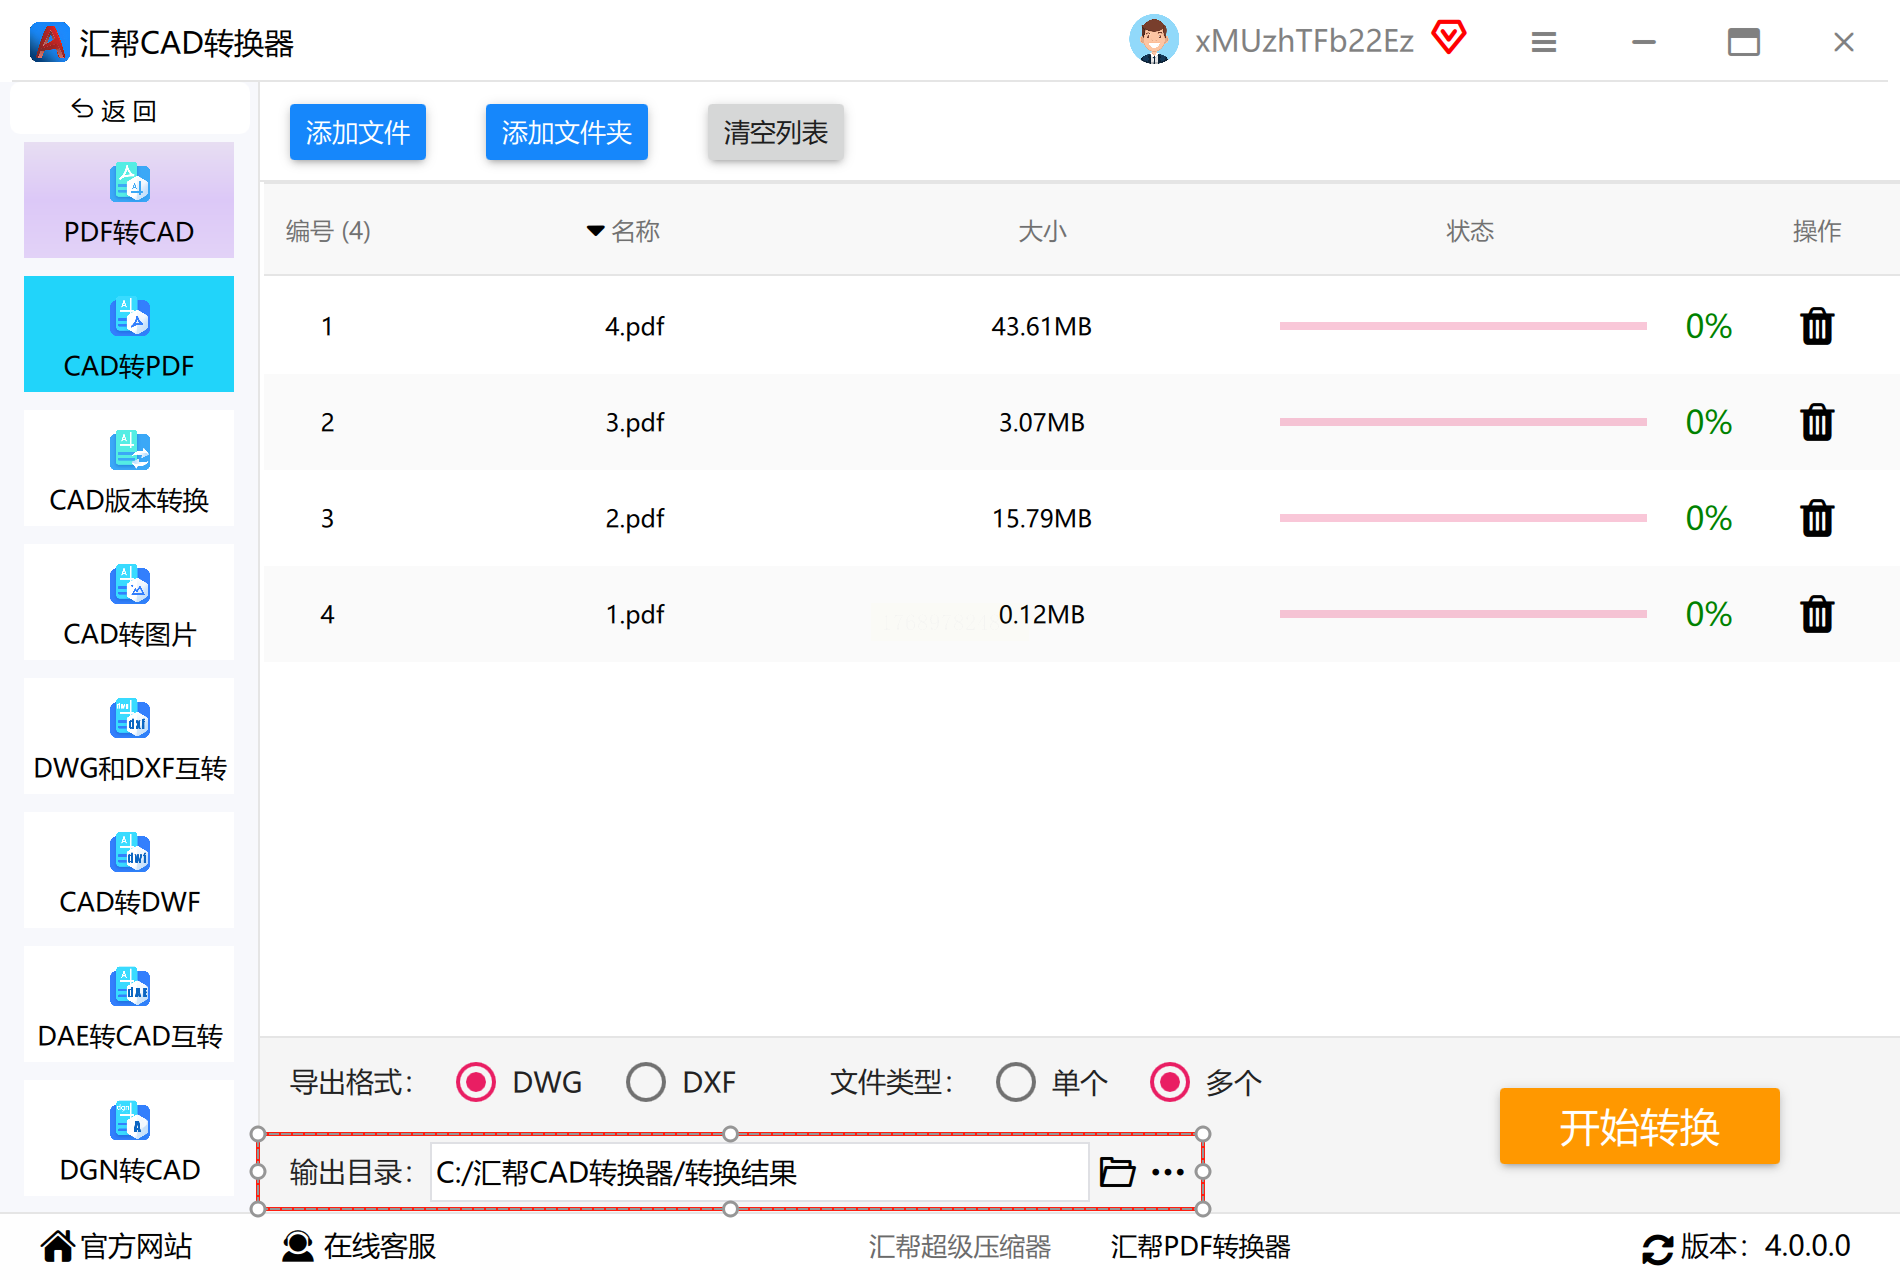Image resolution: width=1900 pixels, height=1280 pixels.
Task: Clear the list with 清空列表
Action: (x=776, y=132)
